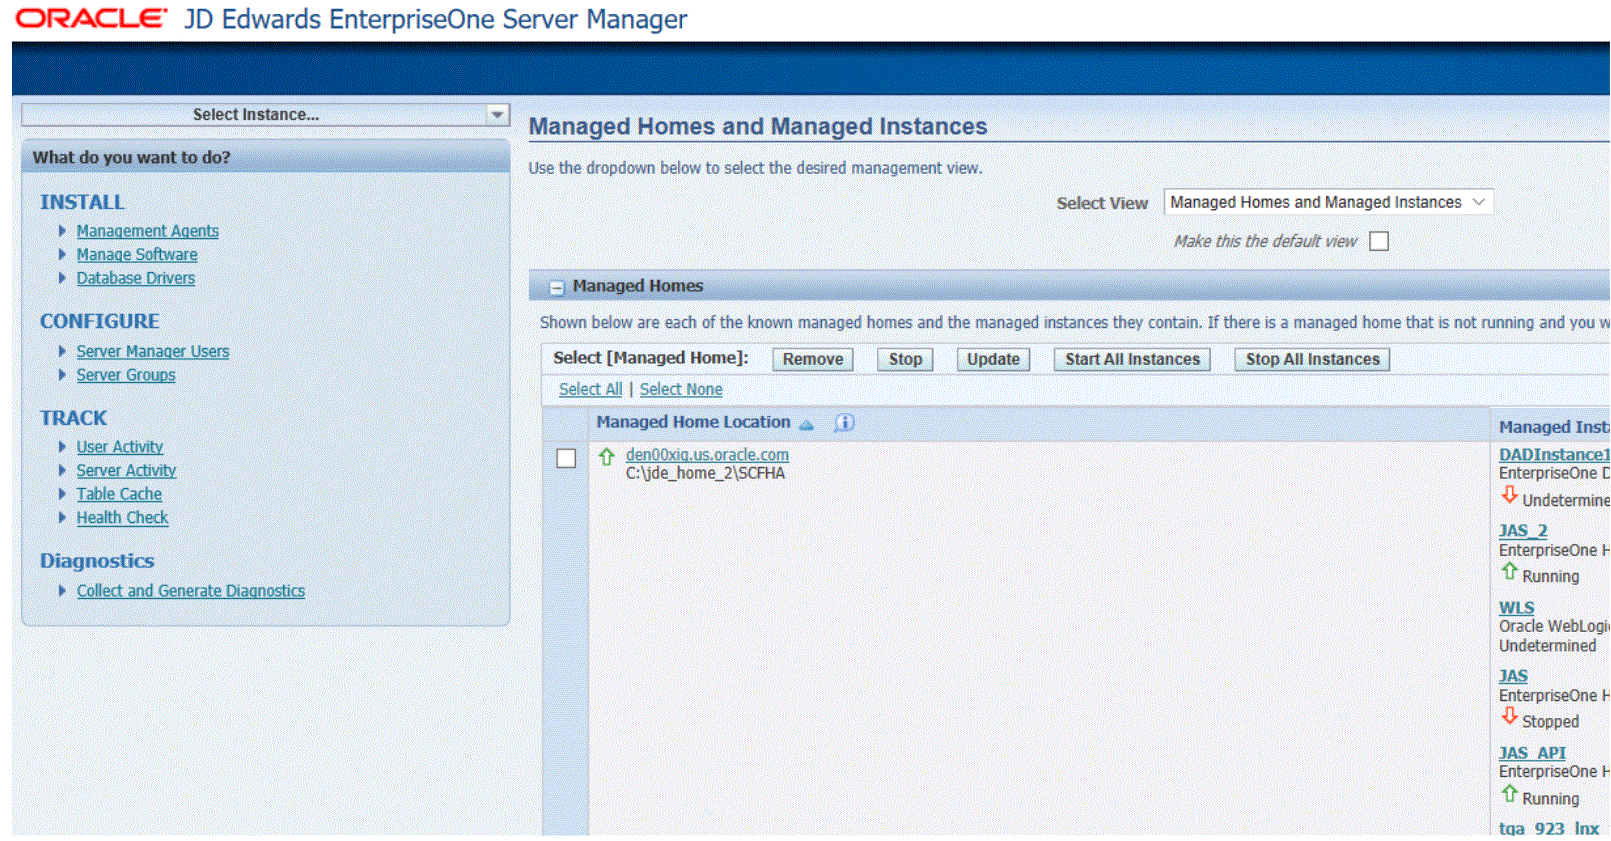Screen dimensions: 1611x841
Task: Click the Select None link
Action: tap(681, 390)
